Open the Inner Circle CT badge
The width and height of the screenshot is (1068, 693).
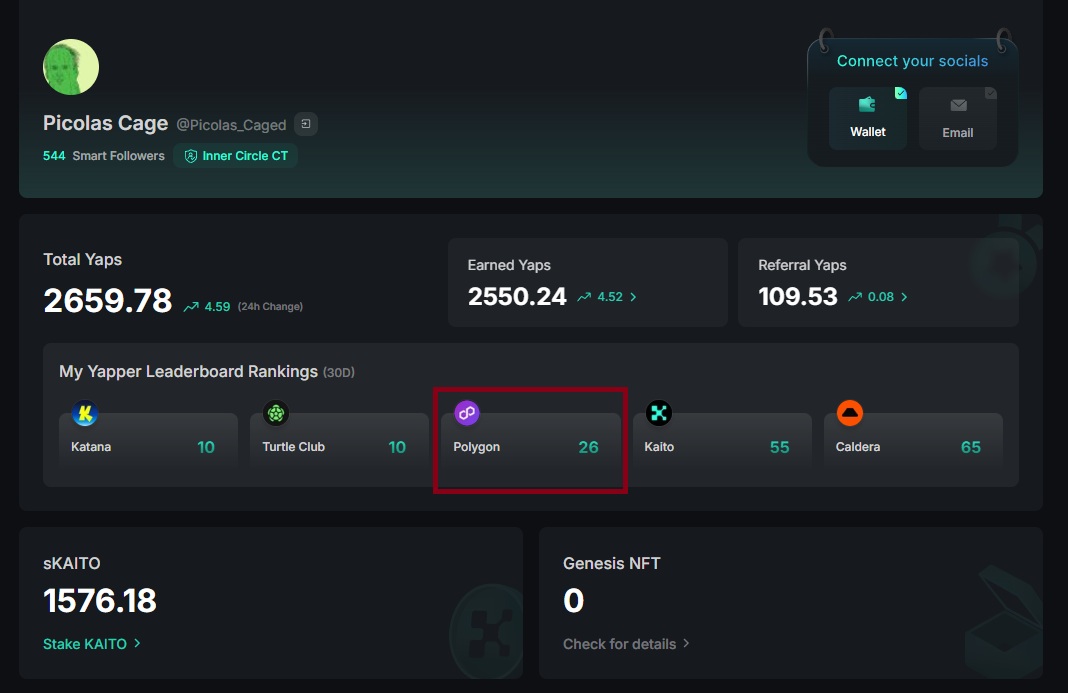click(236, 156)
